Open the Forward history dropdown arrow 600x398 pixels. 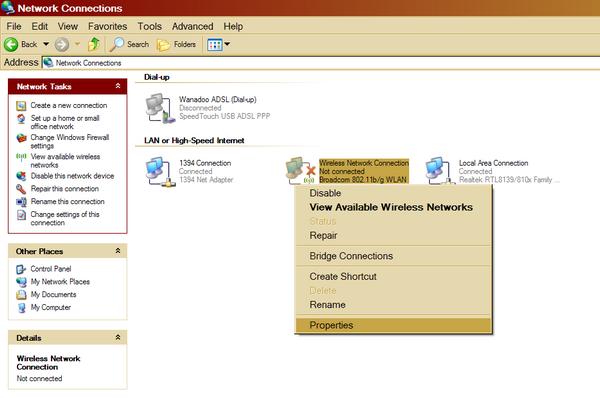pos(78,44)
